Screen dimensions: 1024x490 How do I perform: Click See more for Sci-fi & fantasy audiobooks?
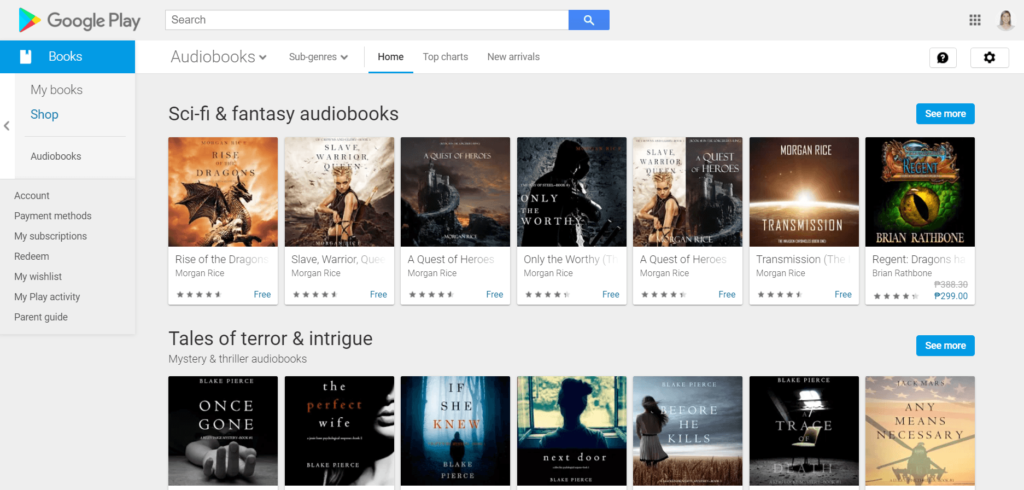[x=945, y=114]
